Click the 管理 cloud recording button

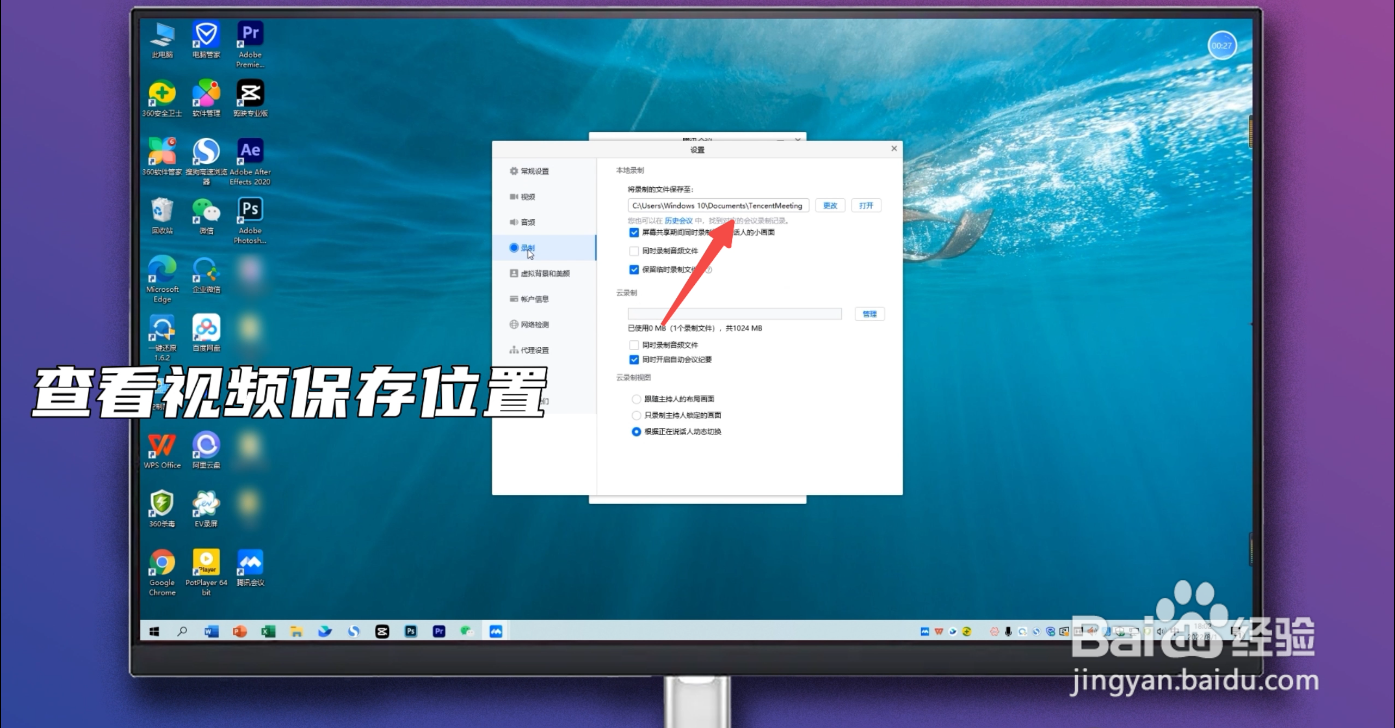coord(869,314)
